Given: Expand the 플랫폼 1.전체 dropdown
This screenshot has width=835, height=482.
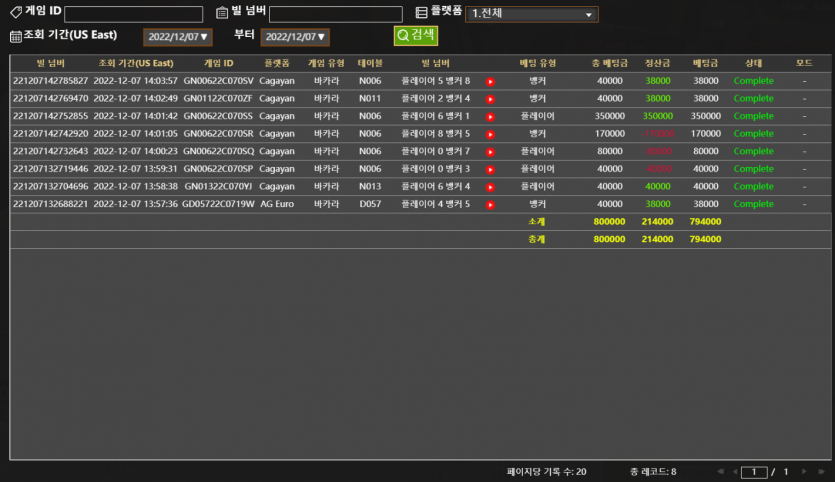Looking at the screenshot, I should point(531,14).
